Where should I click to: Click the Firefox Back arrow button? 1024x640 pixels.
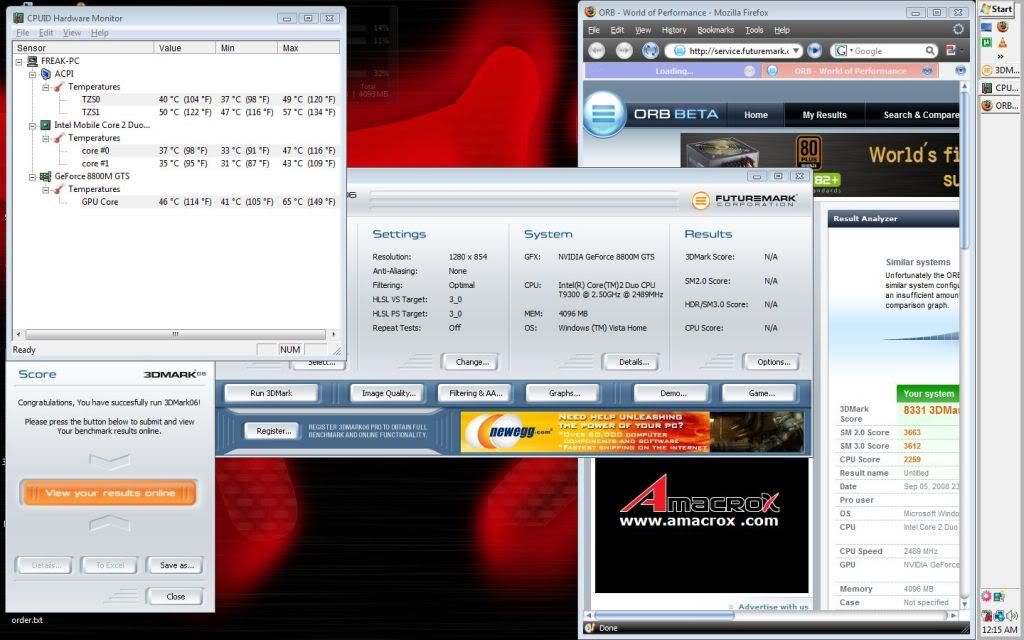pos(596,50)
